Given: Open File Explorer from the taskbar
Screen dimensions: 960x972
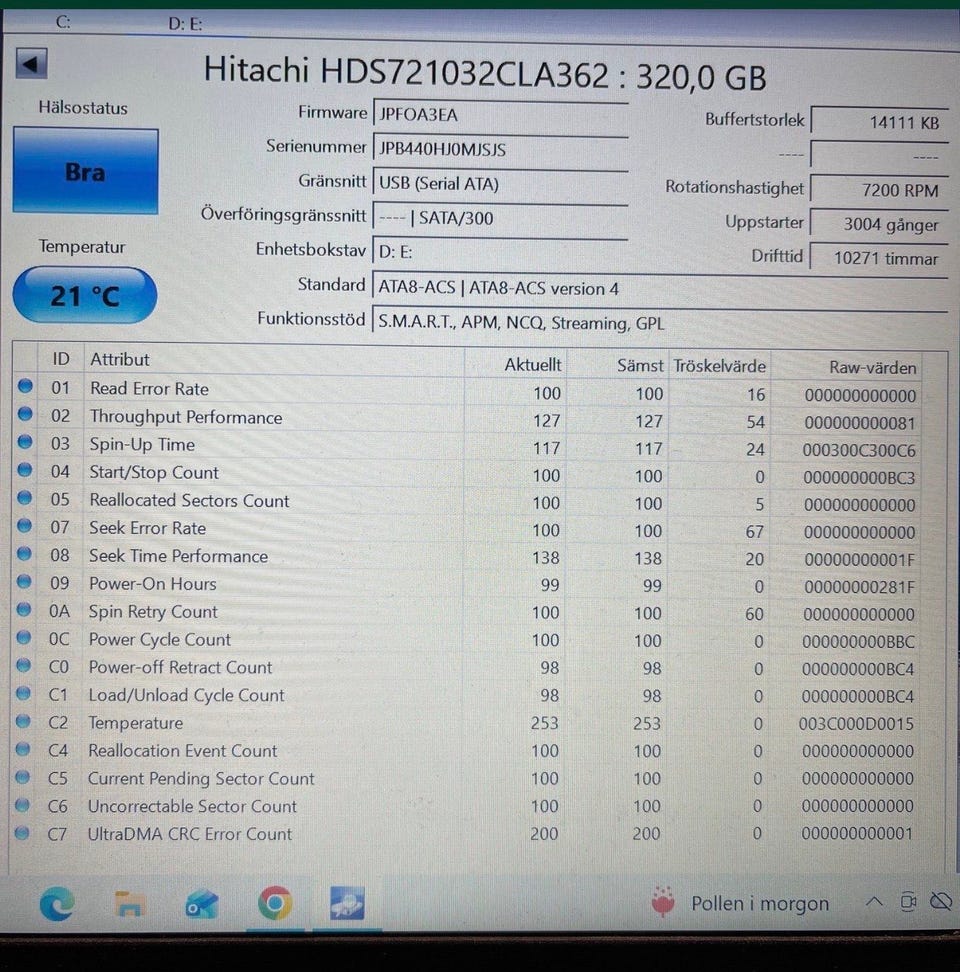Looking at the screenshot, I should [129, 904].
